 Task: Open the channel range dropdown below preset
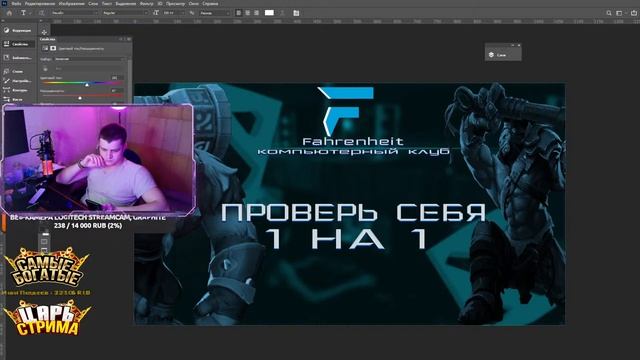click(x=90, y=69)
